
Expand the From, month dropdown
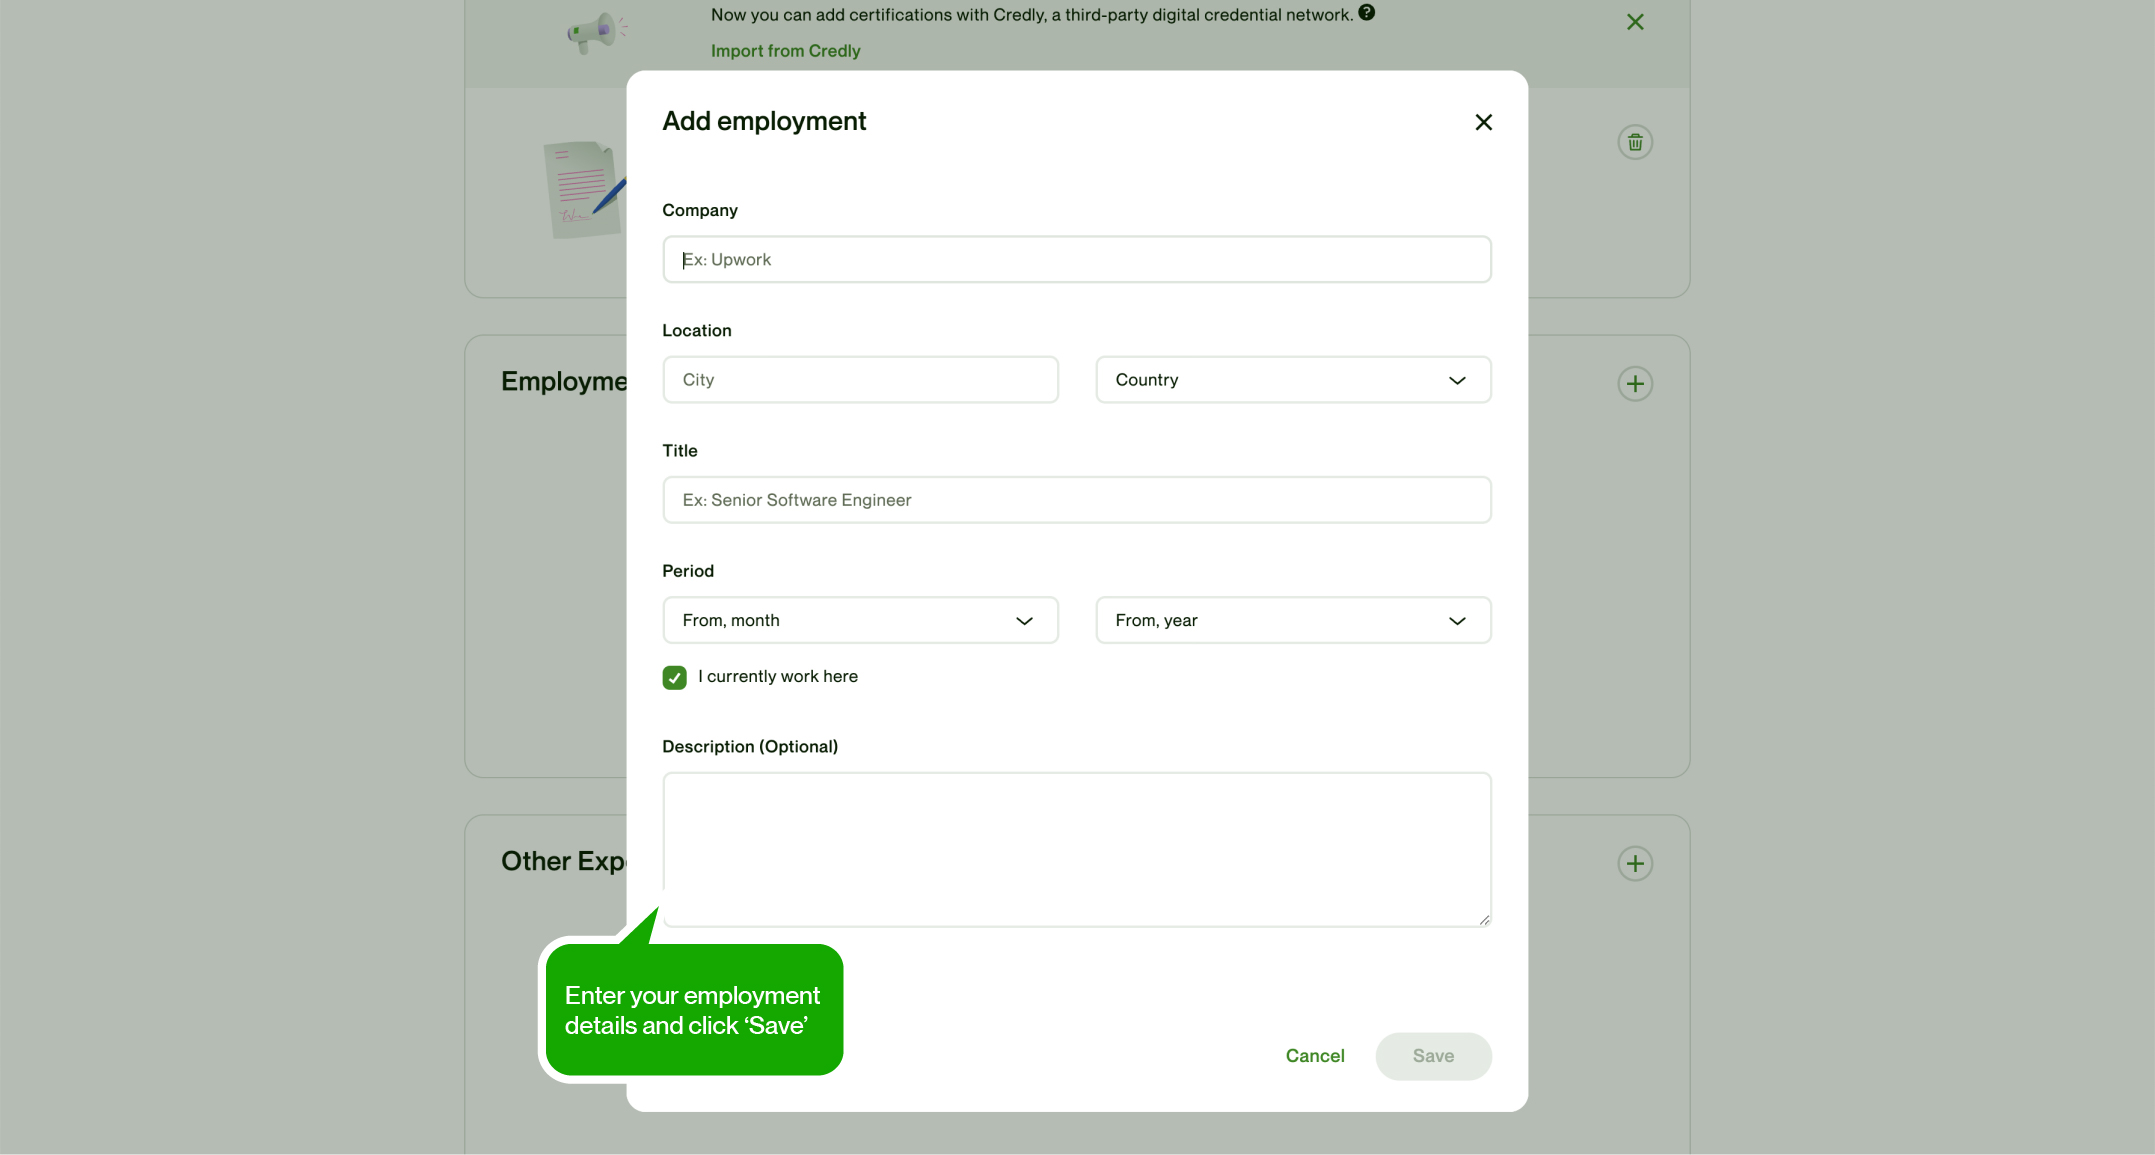[x=859, y=621]
